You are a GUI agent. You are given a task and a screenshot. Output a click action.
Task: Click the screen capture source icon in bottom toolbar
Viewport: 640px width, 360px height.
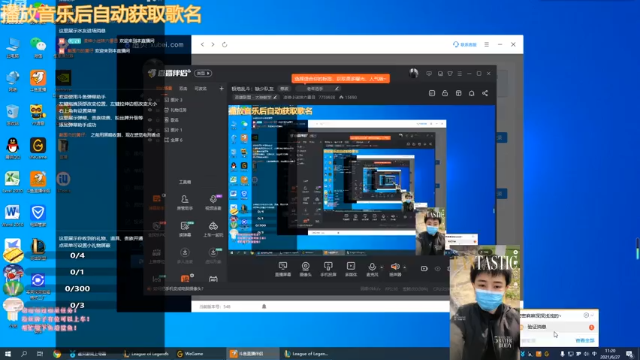282,267
